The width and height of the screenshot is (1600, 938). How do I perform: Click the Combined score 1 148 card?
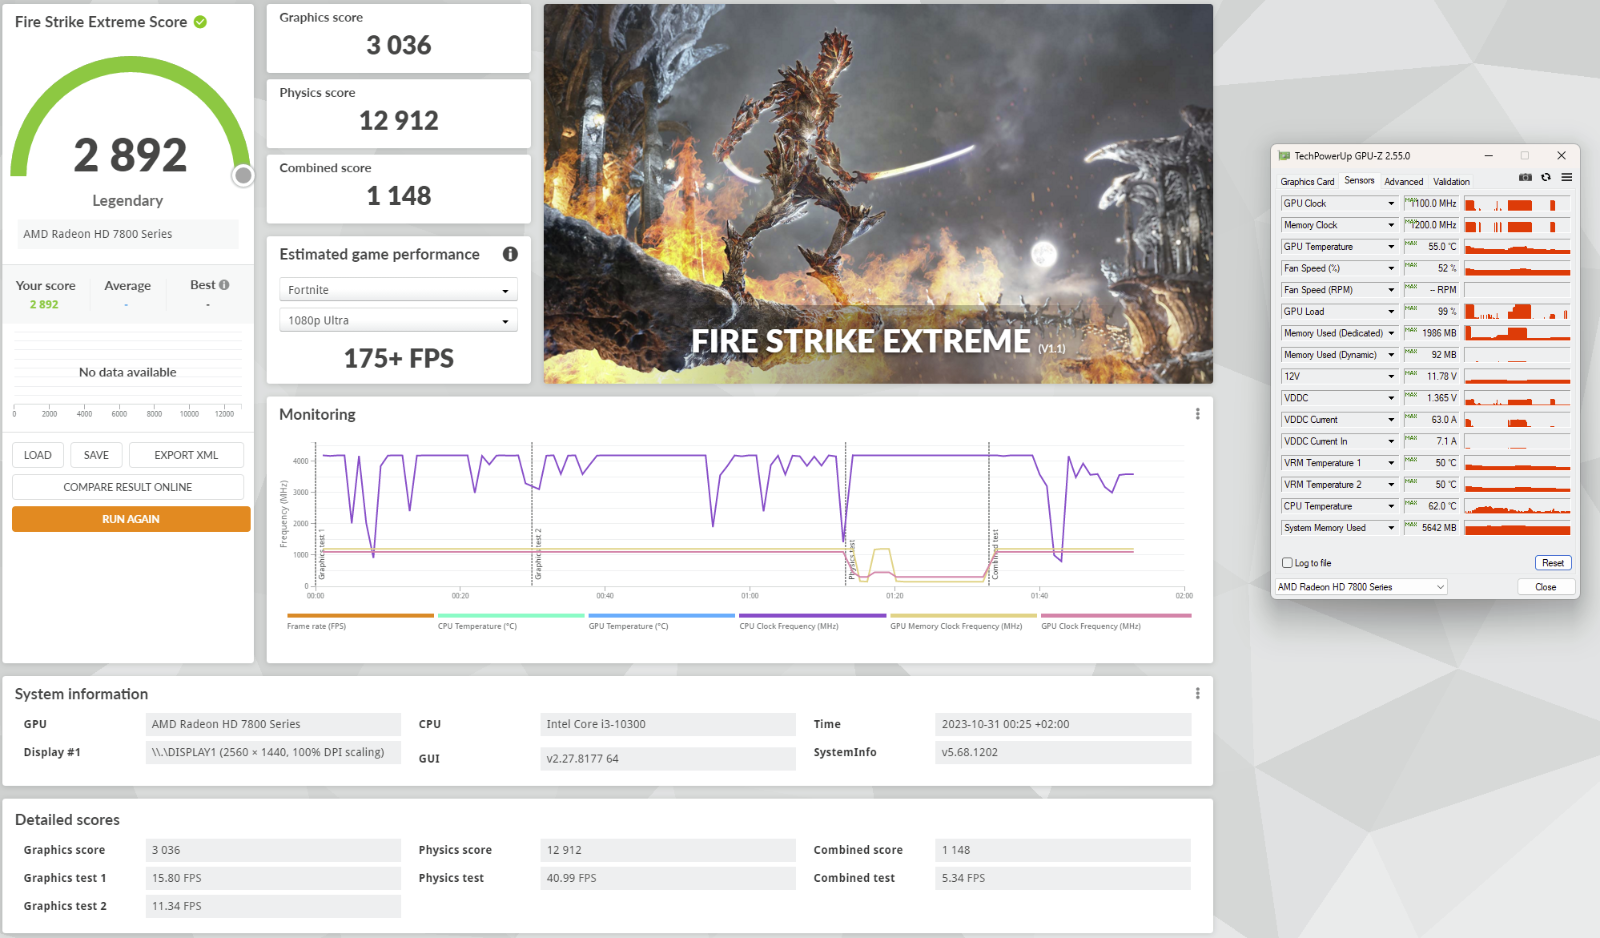pos(398,189)
